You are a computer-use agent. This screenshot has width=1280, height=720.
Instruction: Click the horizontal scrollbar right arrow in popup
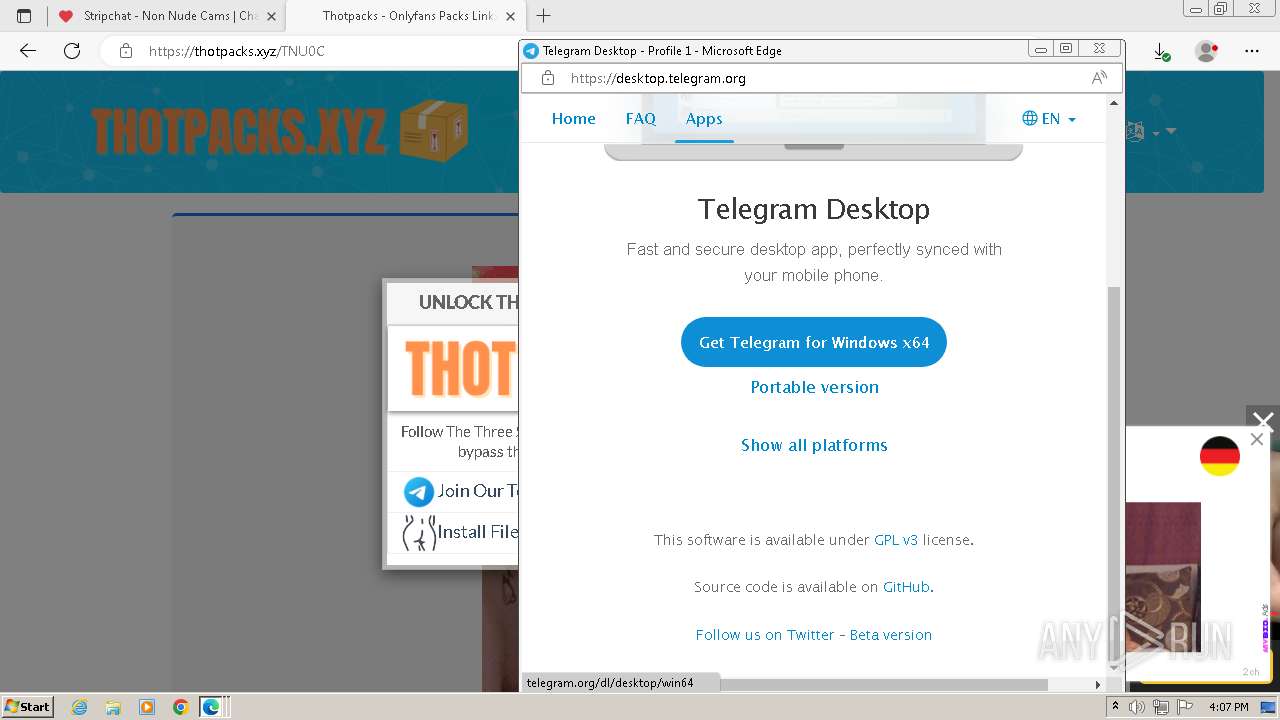tap(1098, 684)
